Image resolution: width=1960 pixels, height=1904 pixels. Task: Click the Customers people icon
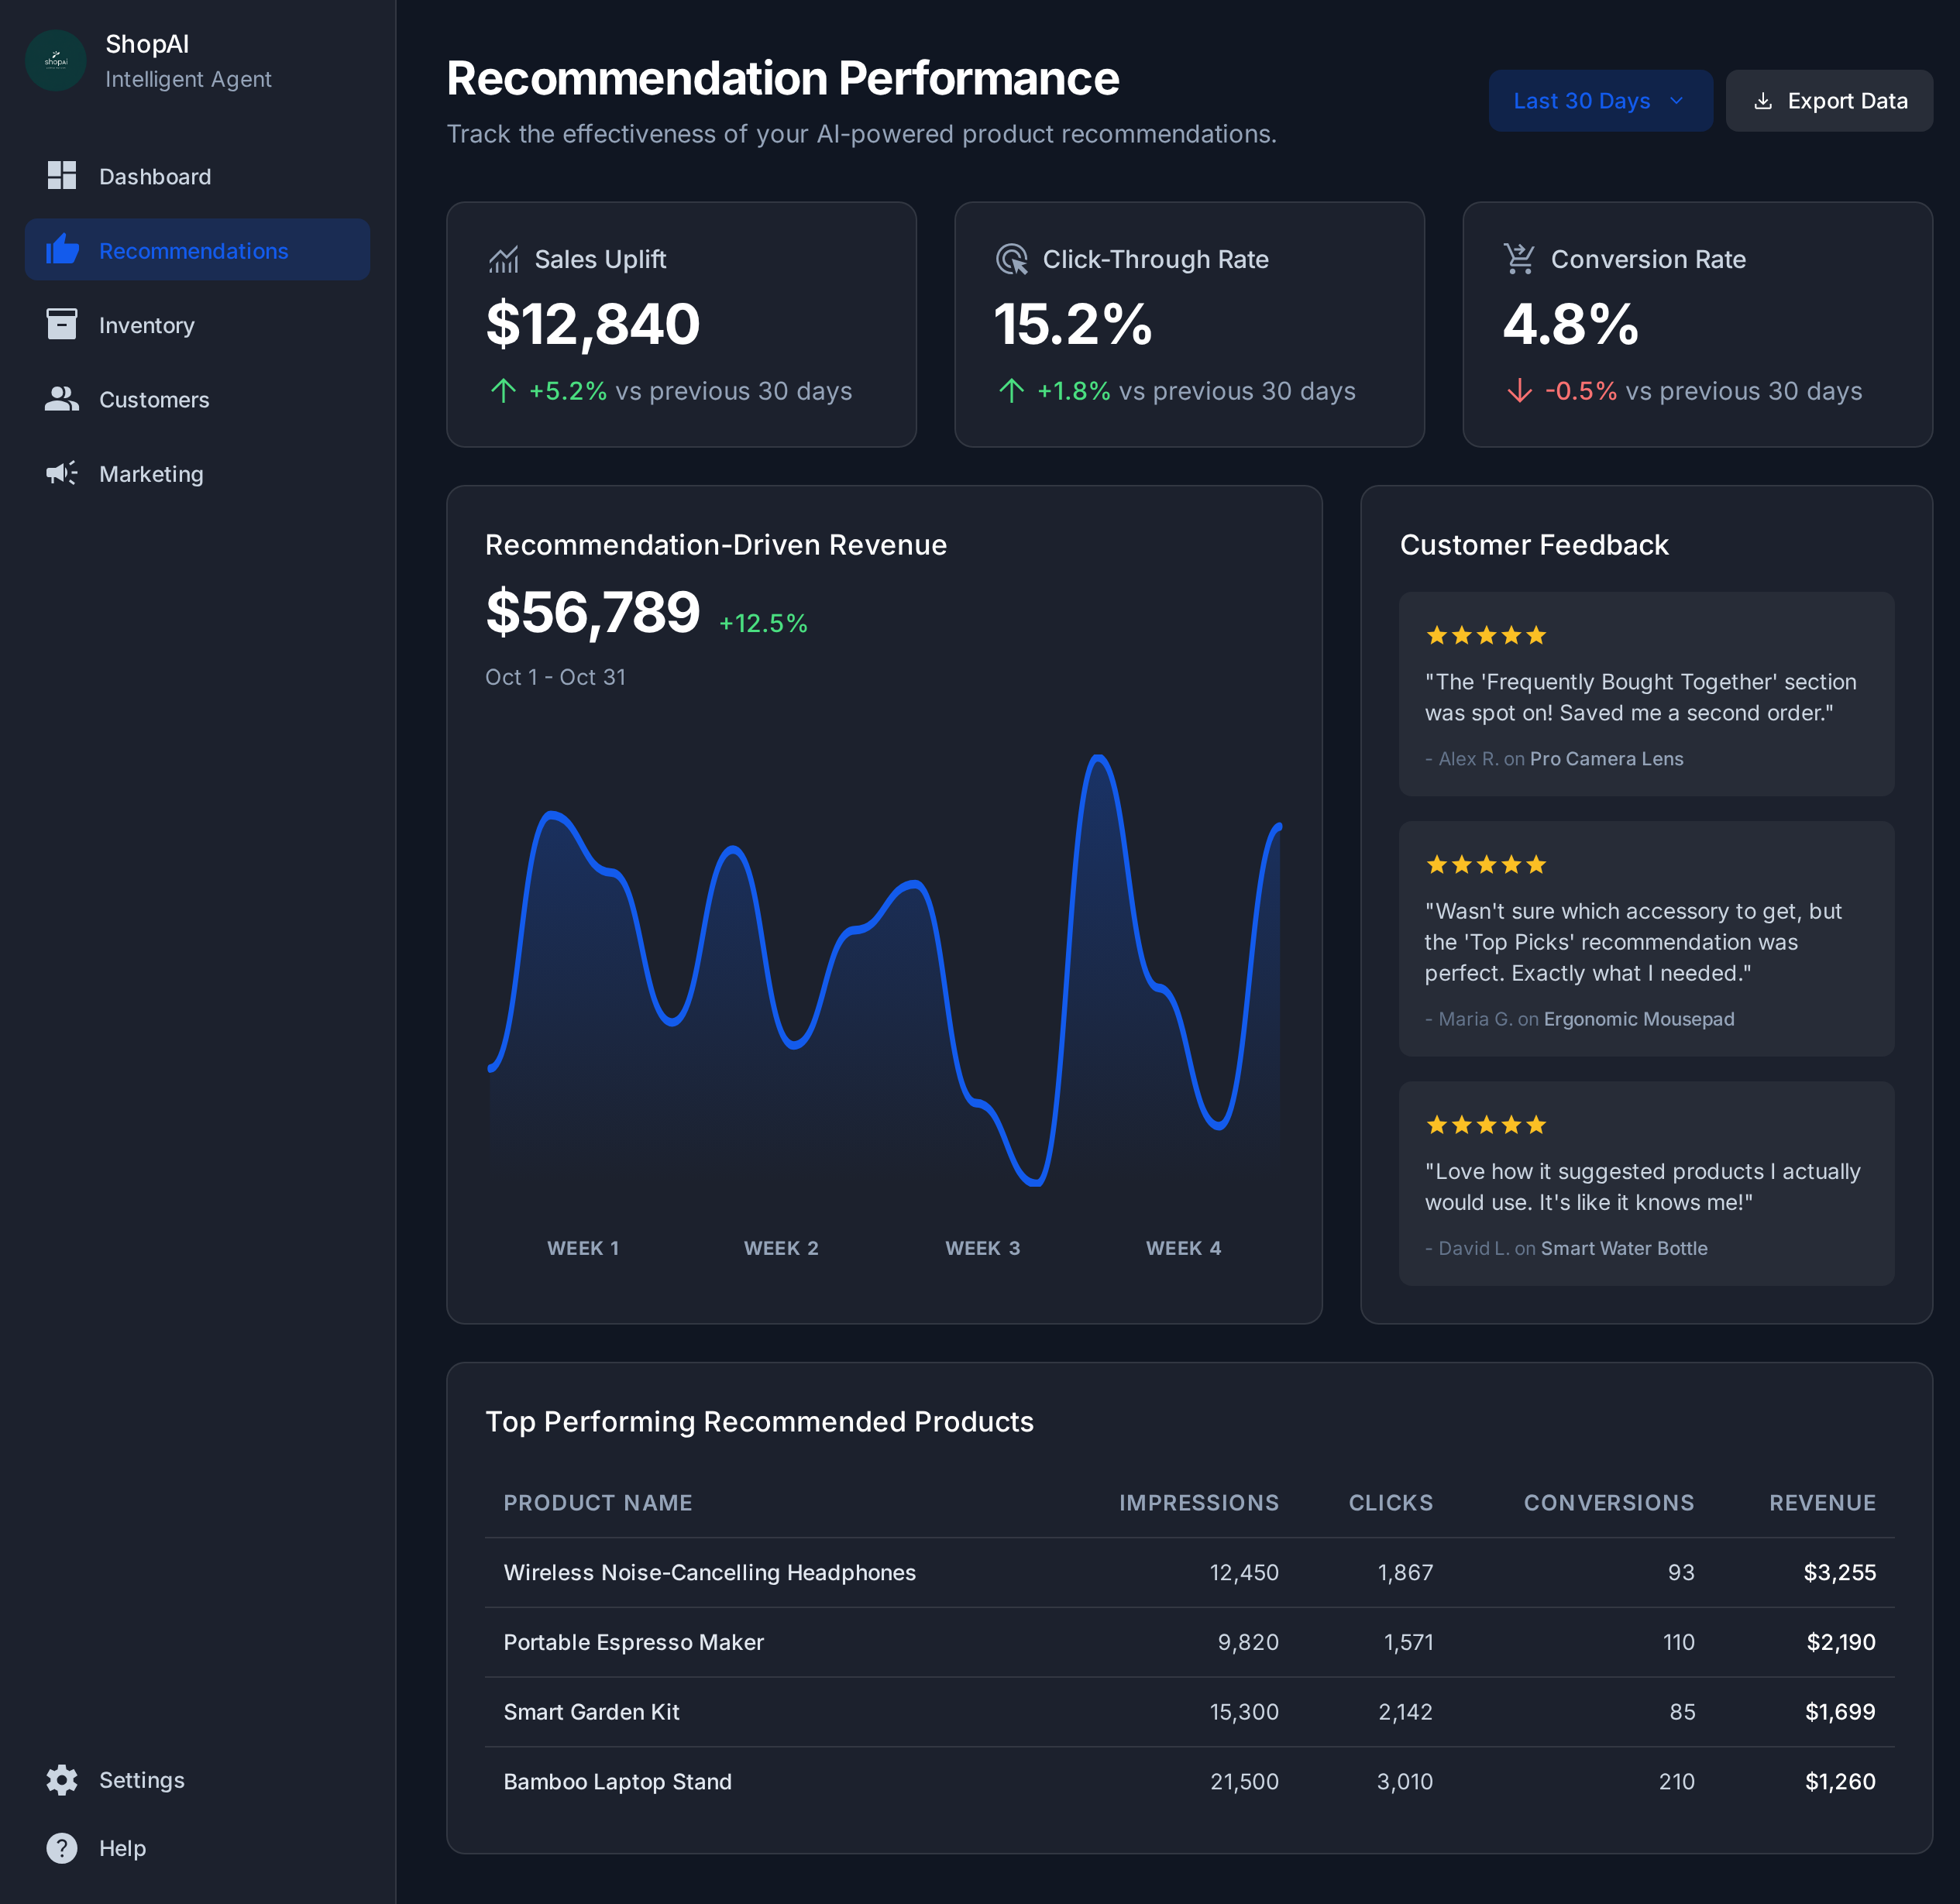[62, 399]
